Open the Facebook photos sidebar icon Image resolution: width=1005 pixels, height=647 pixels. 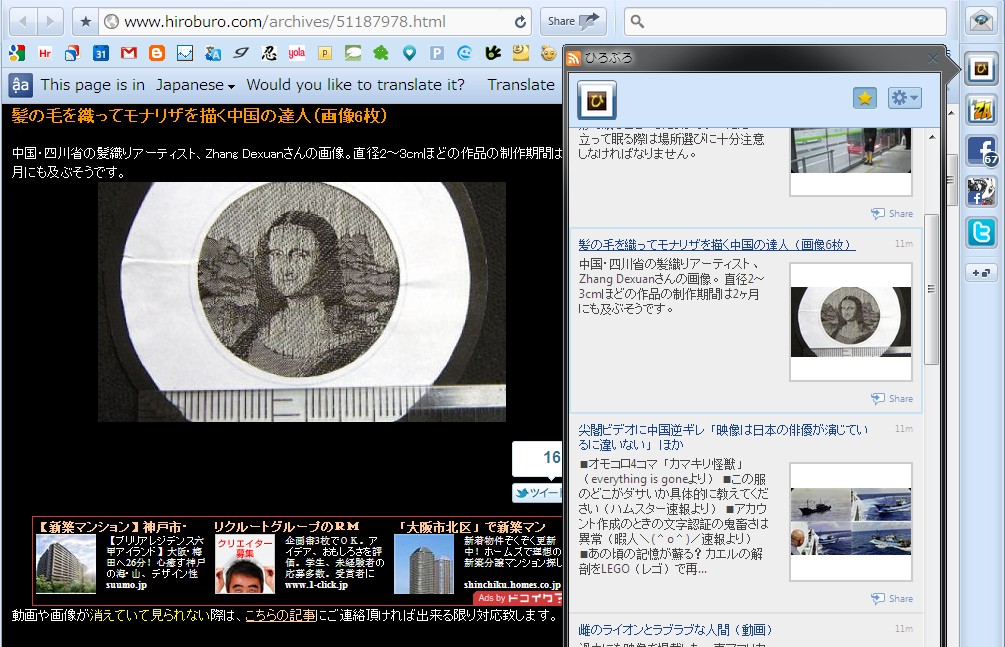click(x=981, y=191)
